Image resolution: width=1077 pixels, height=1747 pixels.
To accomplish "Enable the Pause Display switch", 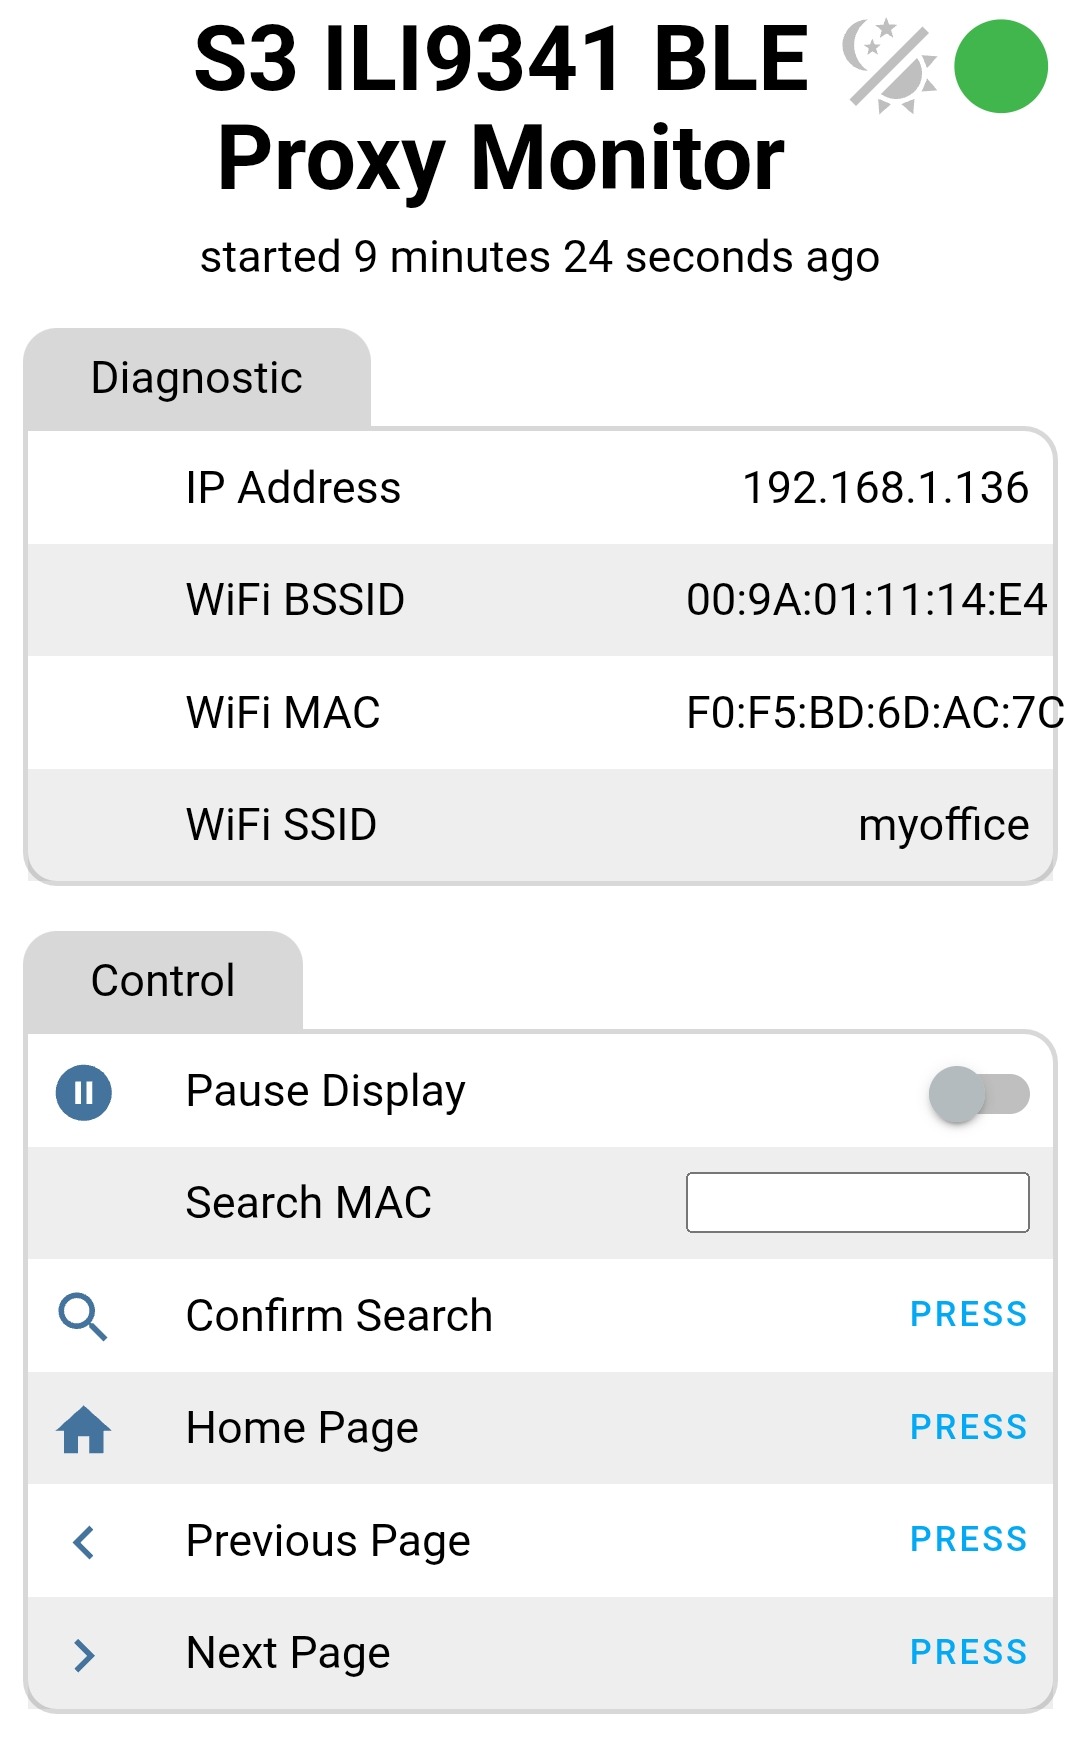I will coord(979,1093).
